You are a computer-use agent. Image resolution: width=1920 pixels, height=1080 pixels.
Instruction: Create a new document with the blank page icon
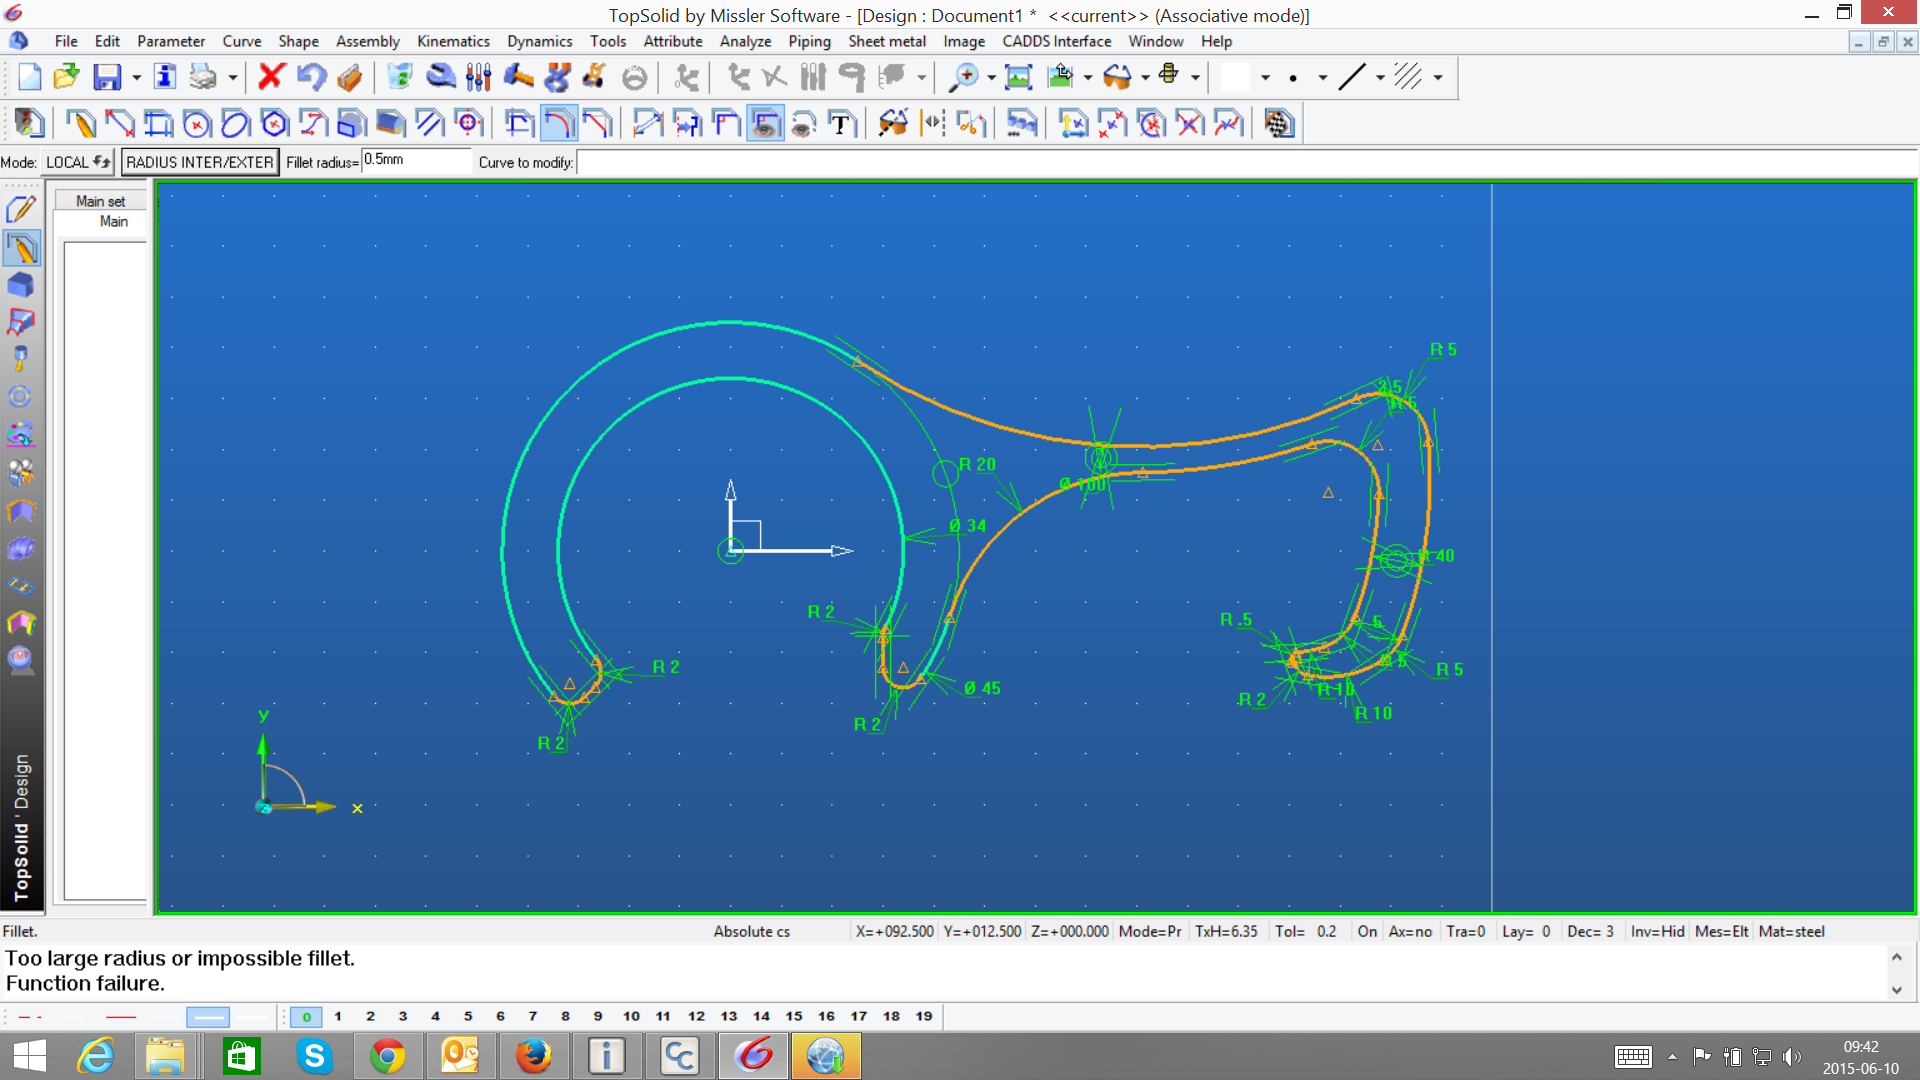click(x=30, y=77)
